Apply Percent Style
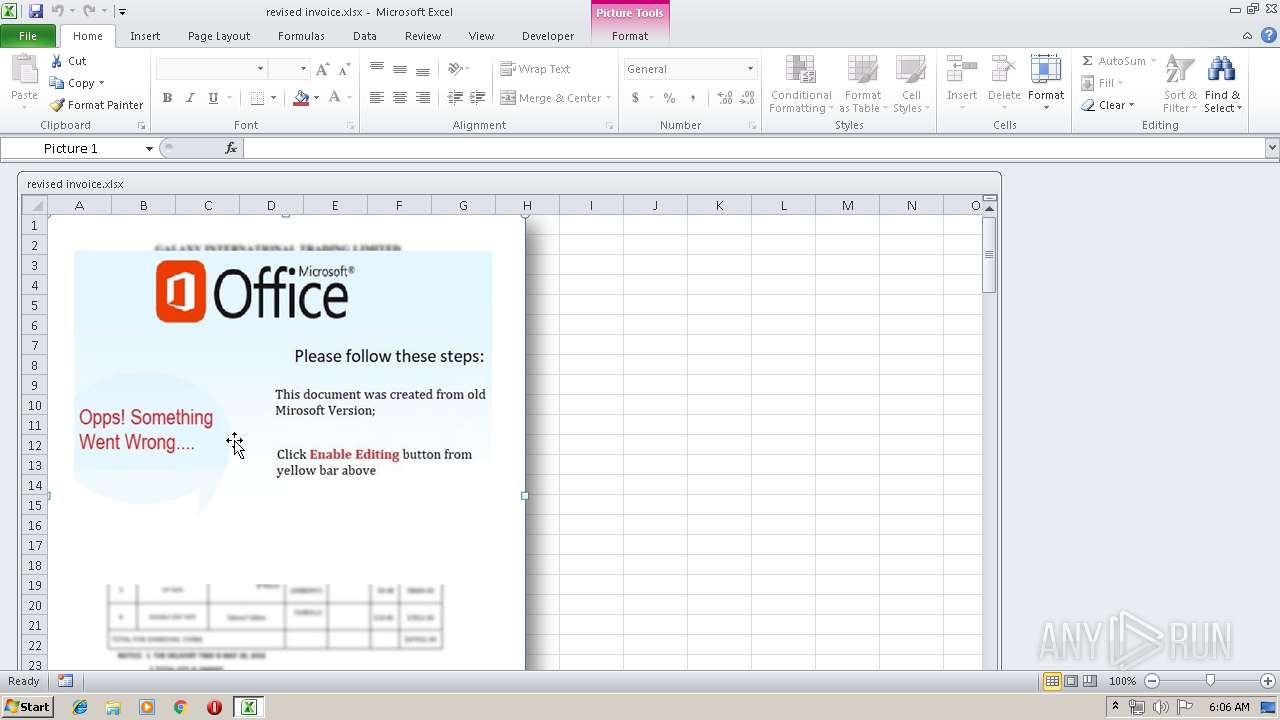The height and width of the screenshot is (720, 1280). click(x=669, y=98)
